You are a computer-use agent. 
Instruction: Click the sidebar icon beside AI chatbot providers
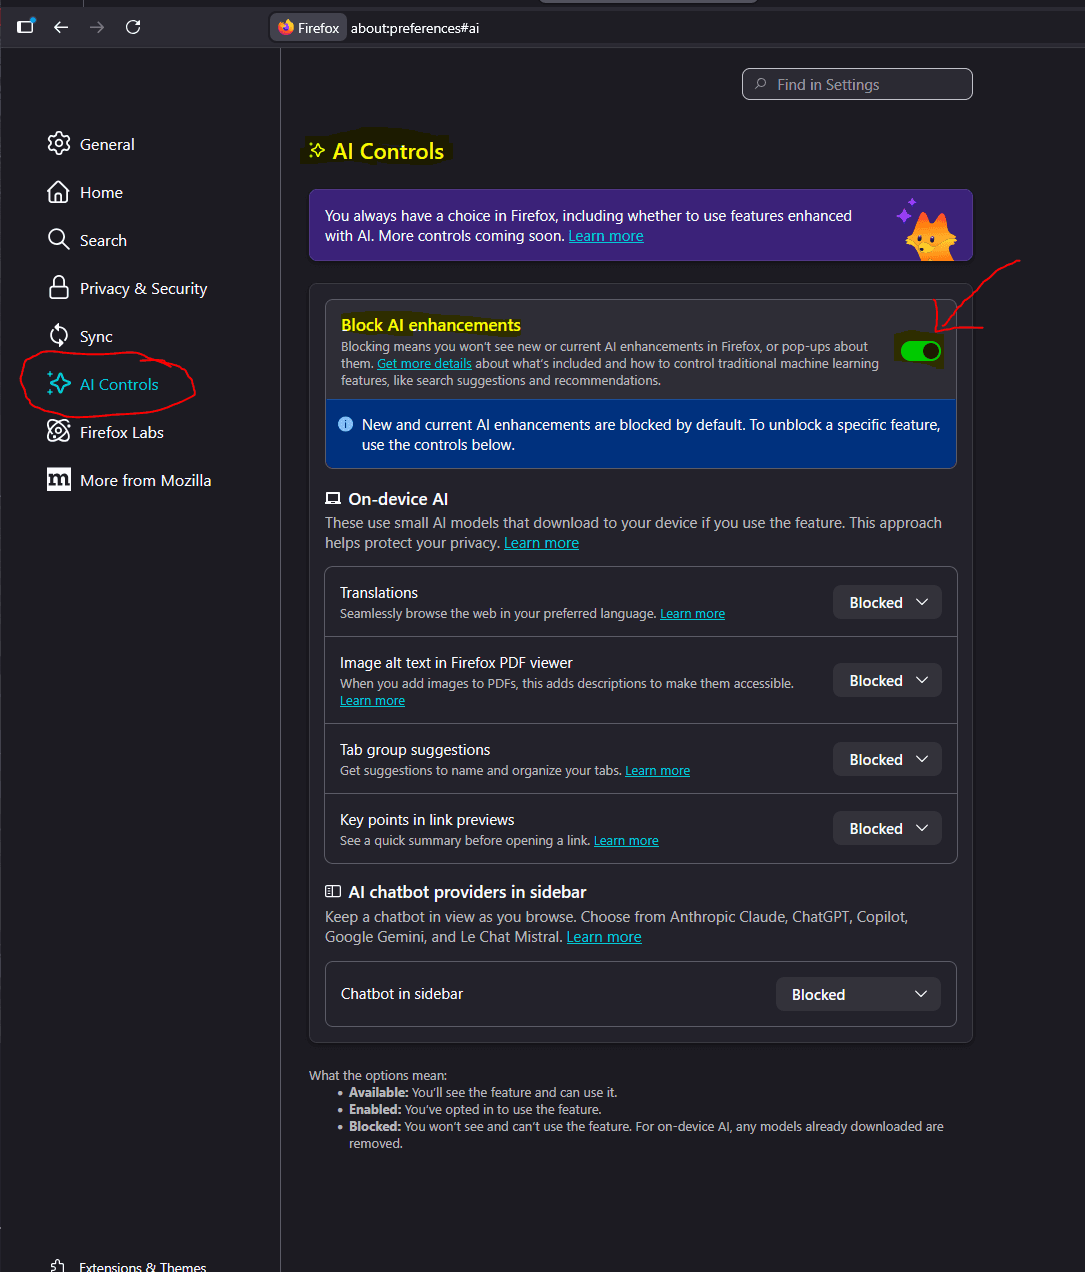(333, 891)
